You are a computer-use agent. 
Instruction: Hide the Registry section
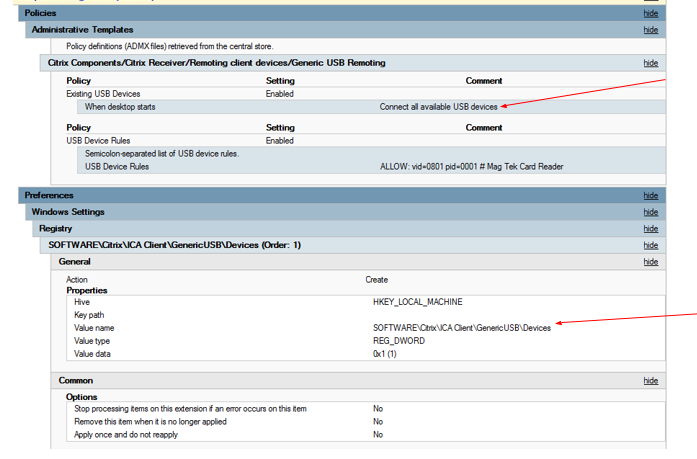(x=651, y=228)
